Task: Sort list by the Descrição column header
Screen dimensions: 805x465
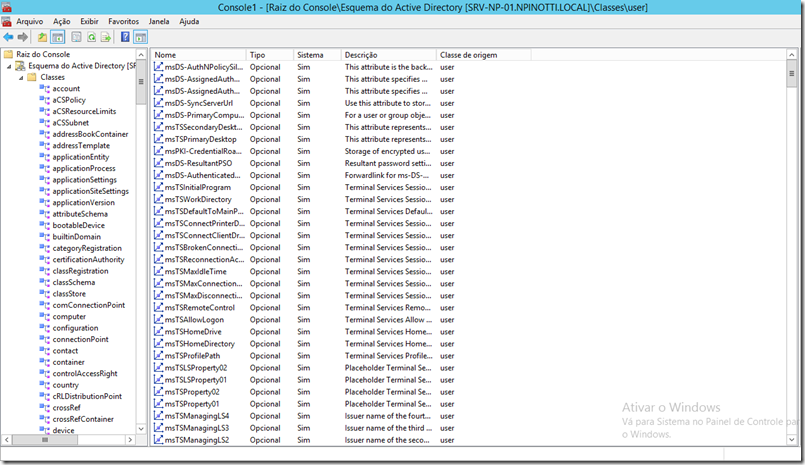Action: coord(389,55)
